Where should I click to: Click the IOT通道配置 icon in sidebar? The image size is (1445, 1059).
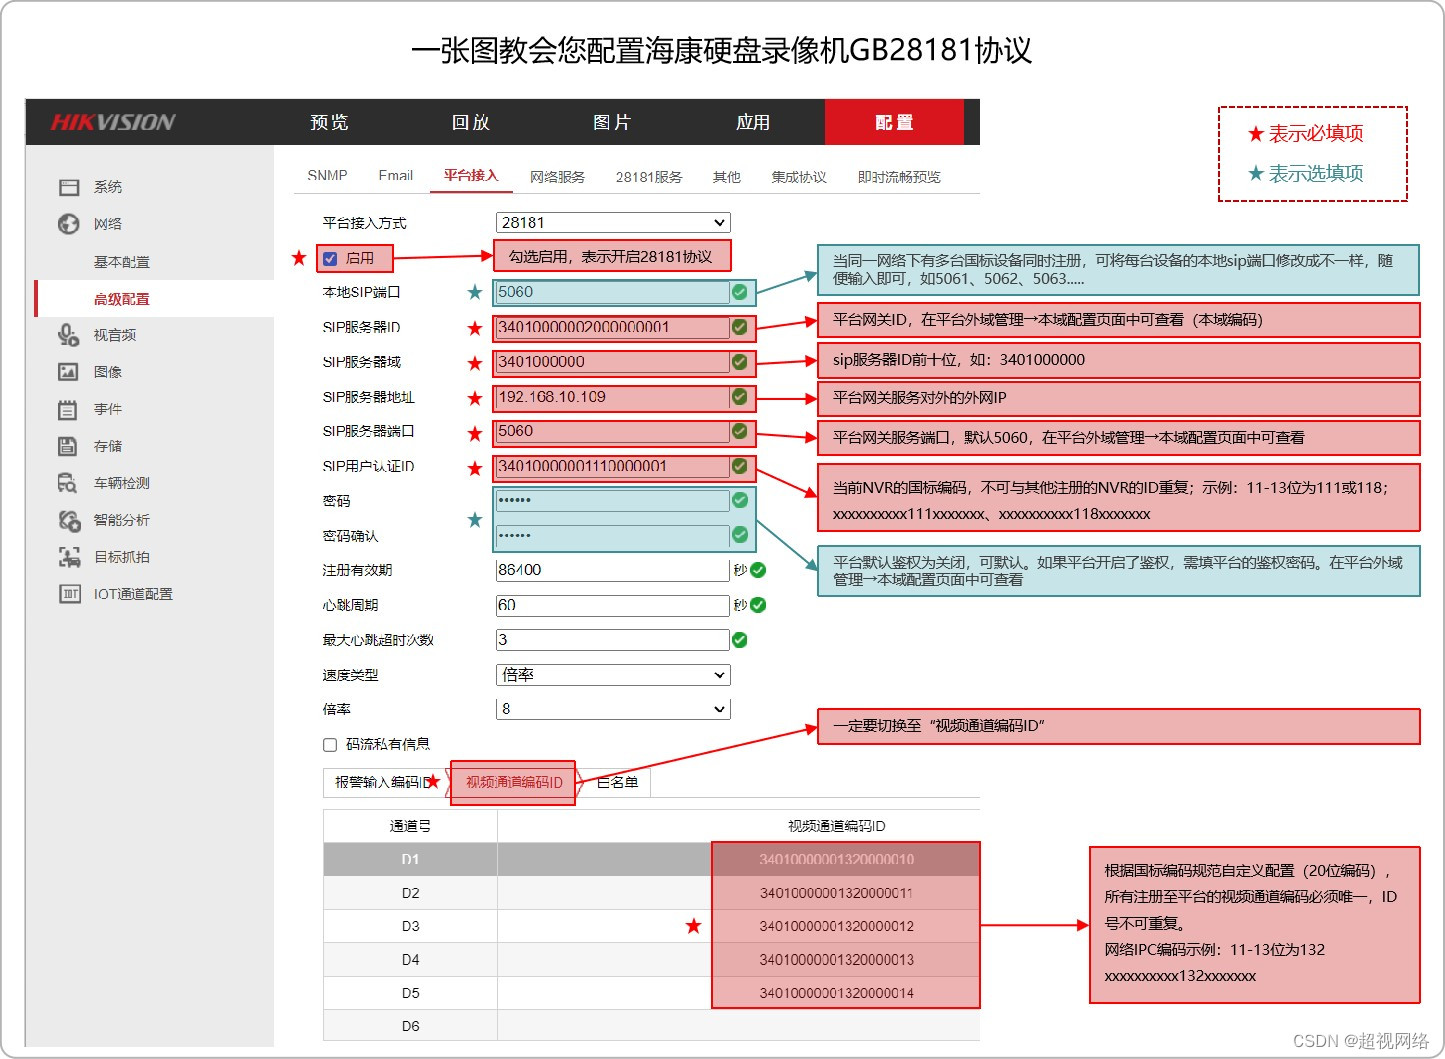69,594
